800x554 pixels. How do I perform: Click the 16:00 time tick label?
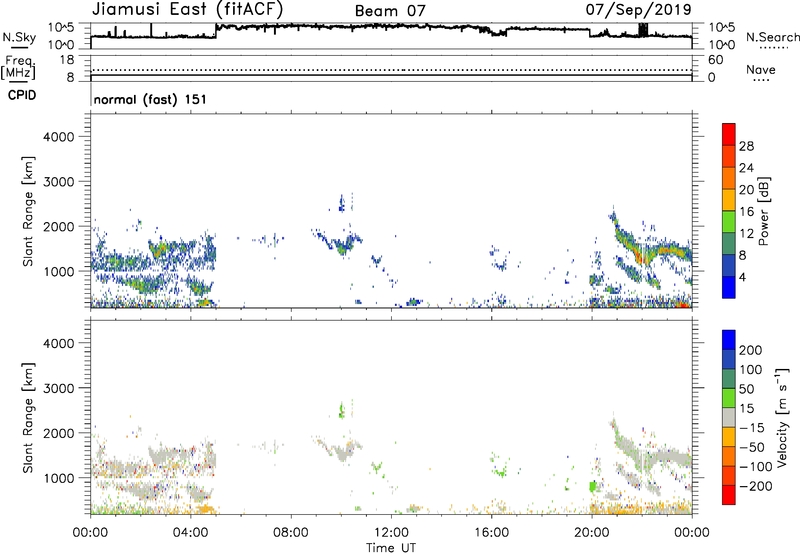[x=491, y=533]
